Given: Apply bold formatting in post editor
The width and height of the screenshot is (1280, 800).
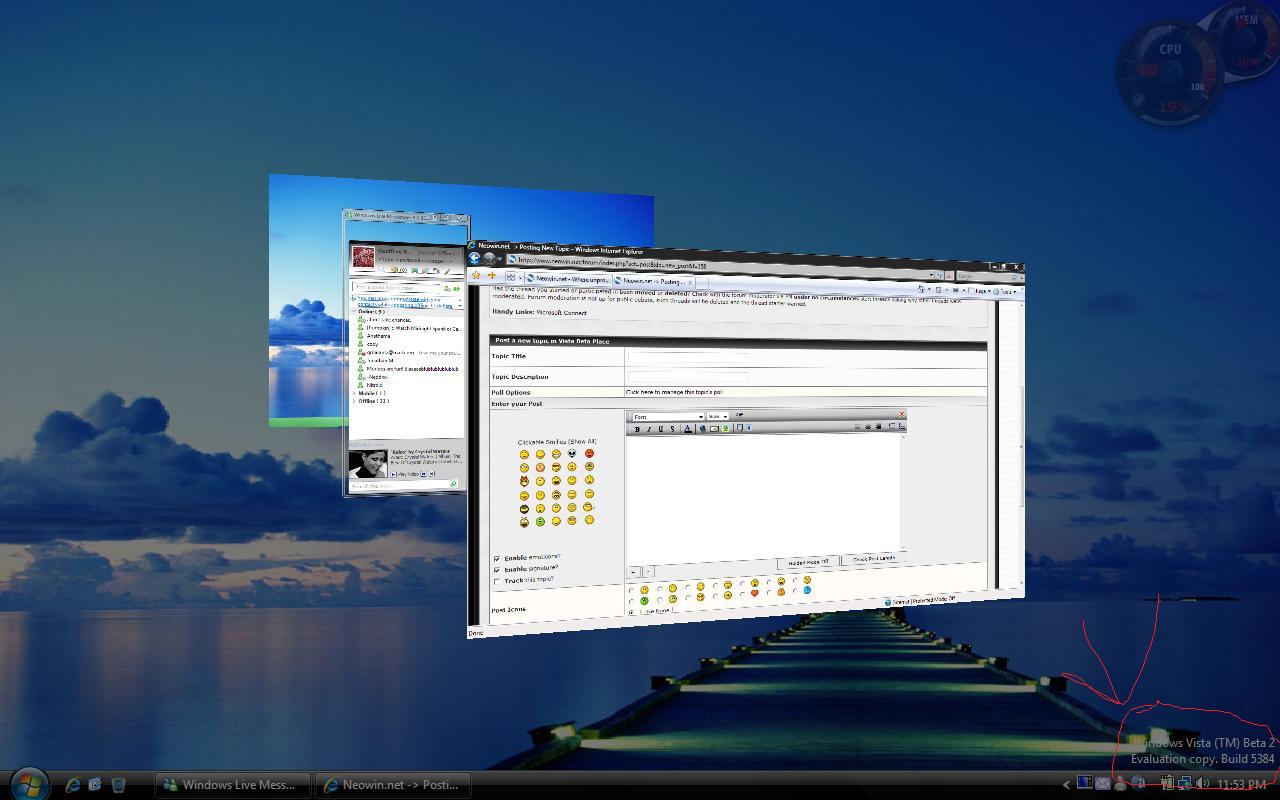Looking at the screenshot, I should pyautogui.click(x=637, y=429).
